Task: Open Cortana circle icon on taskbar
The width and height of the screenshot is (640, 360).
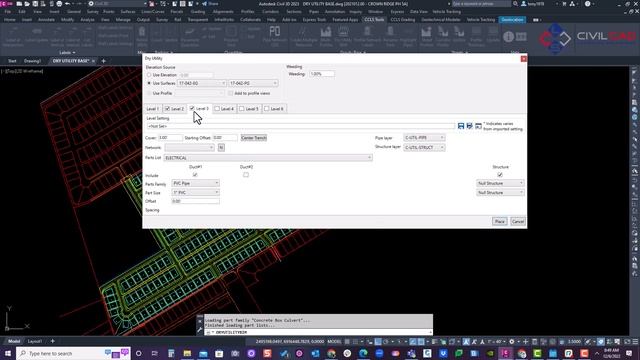Action: tap(139, 353)
